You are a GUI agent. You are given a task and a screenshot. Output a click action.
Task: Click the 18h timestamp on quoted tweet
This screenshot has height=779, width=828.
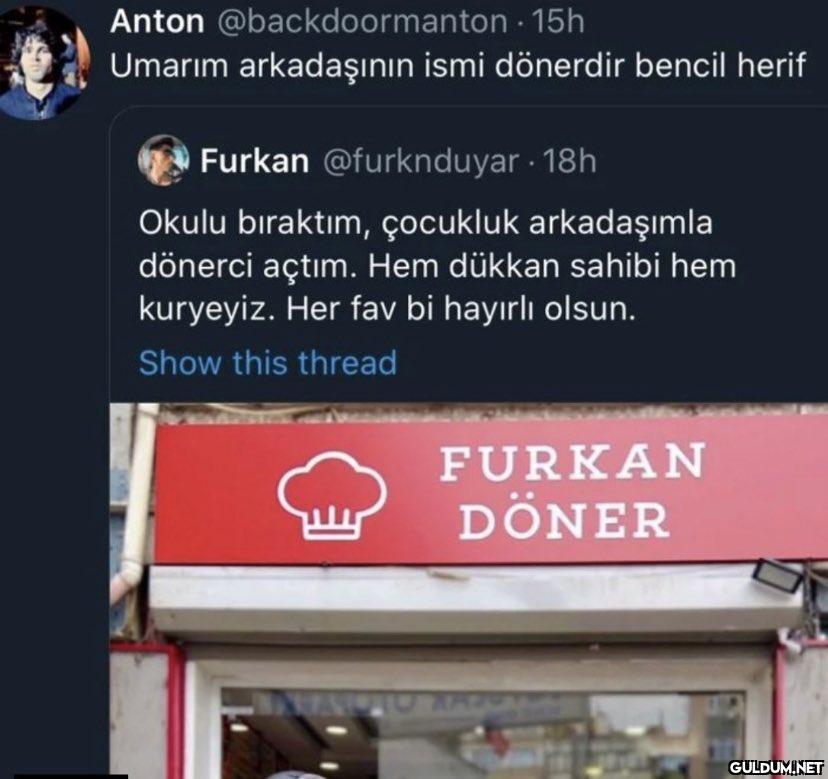click(569, 161)
